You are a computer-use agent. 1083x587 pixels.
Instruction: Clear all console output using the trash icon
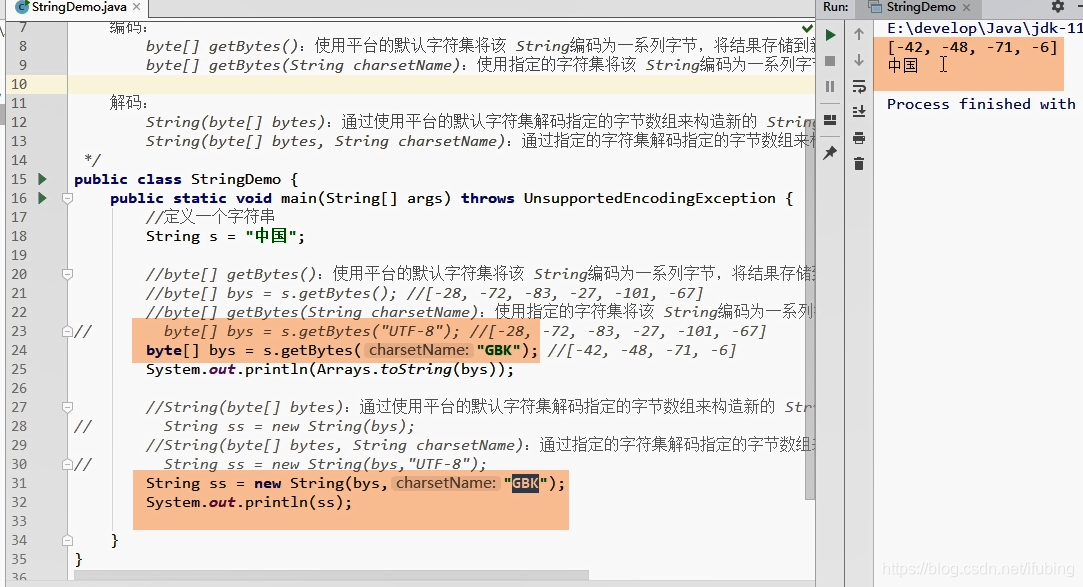859,164
